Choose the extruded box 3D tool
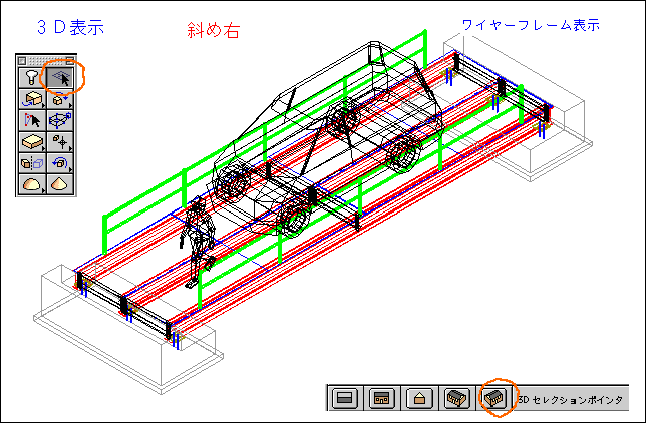Viewport: 646px width, 423px height. coord(32,142)
